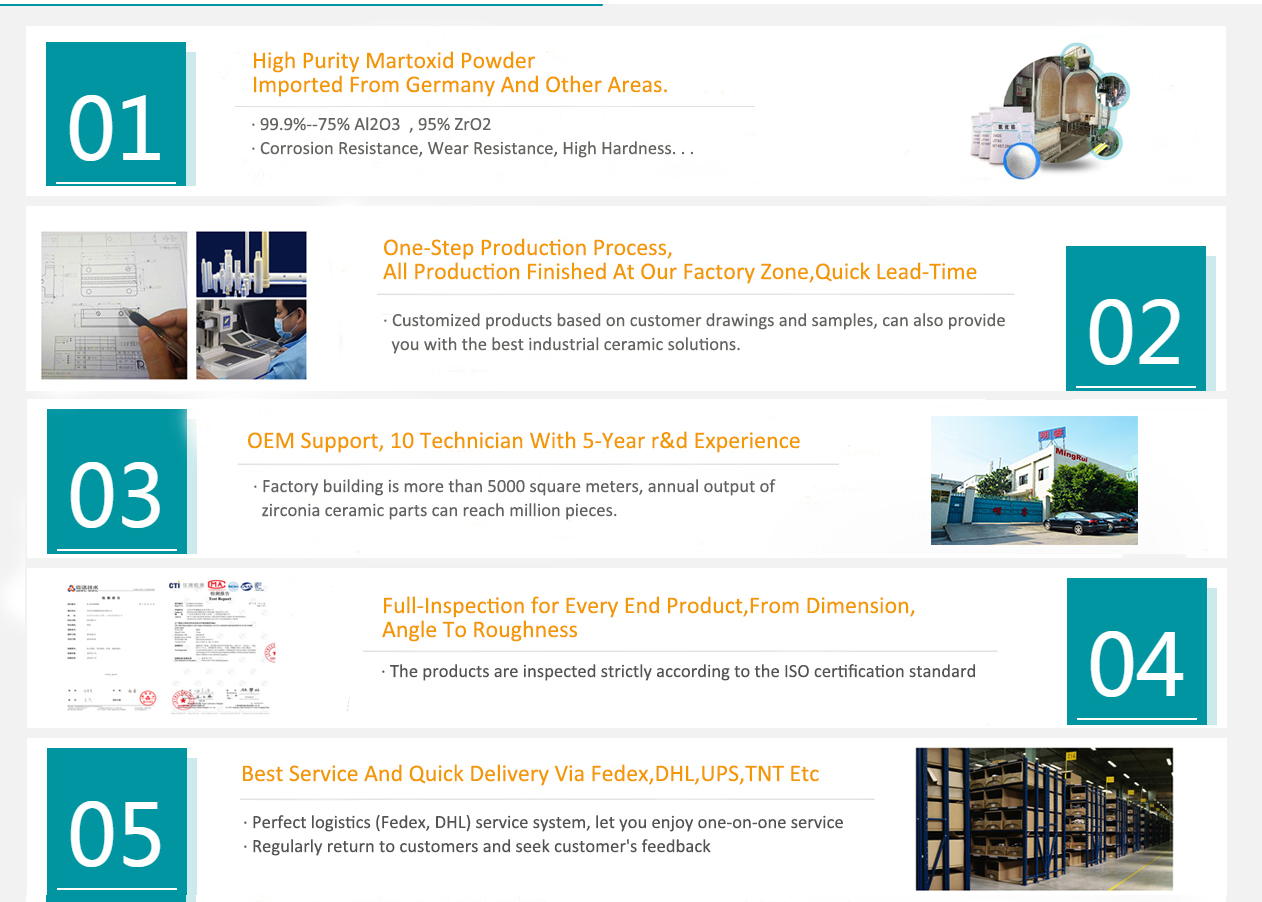Click "Regularly return to customers" feedback line

(x=477, y=846)
